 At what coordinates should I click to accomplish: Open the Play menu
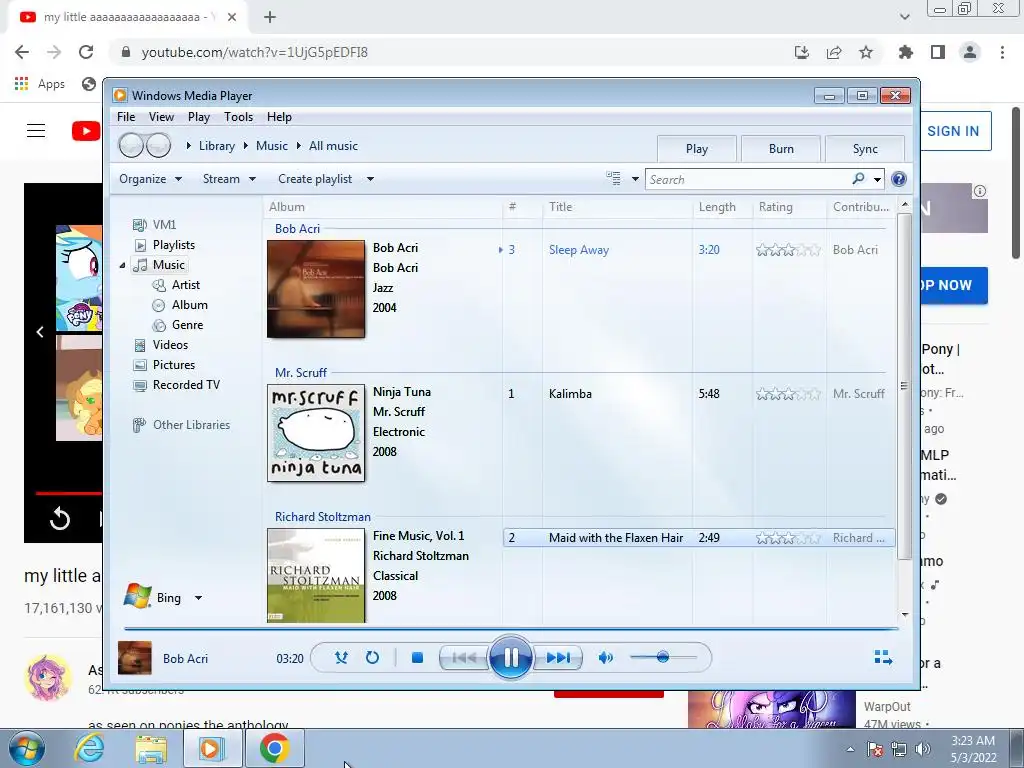(x=199, y=117)
